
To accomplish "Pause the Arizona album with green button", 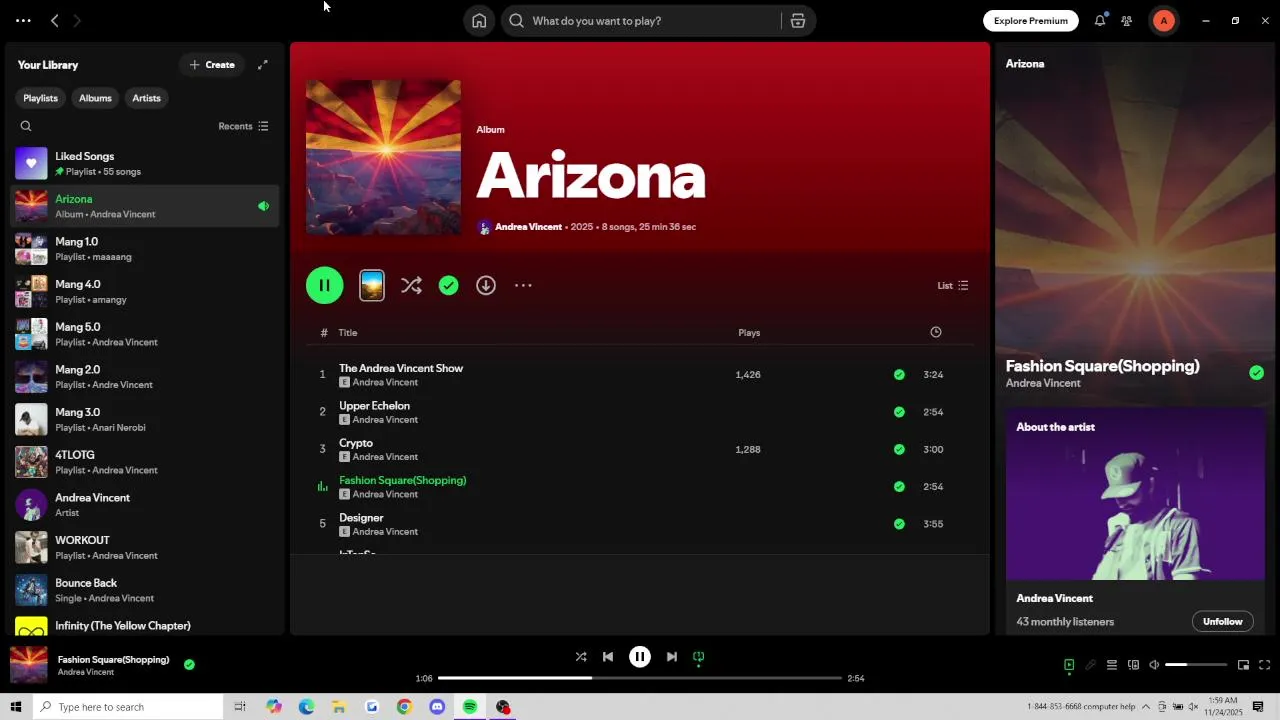I will point(325,286).
